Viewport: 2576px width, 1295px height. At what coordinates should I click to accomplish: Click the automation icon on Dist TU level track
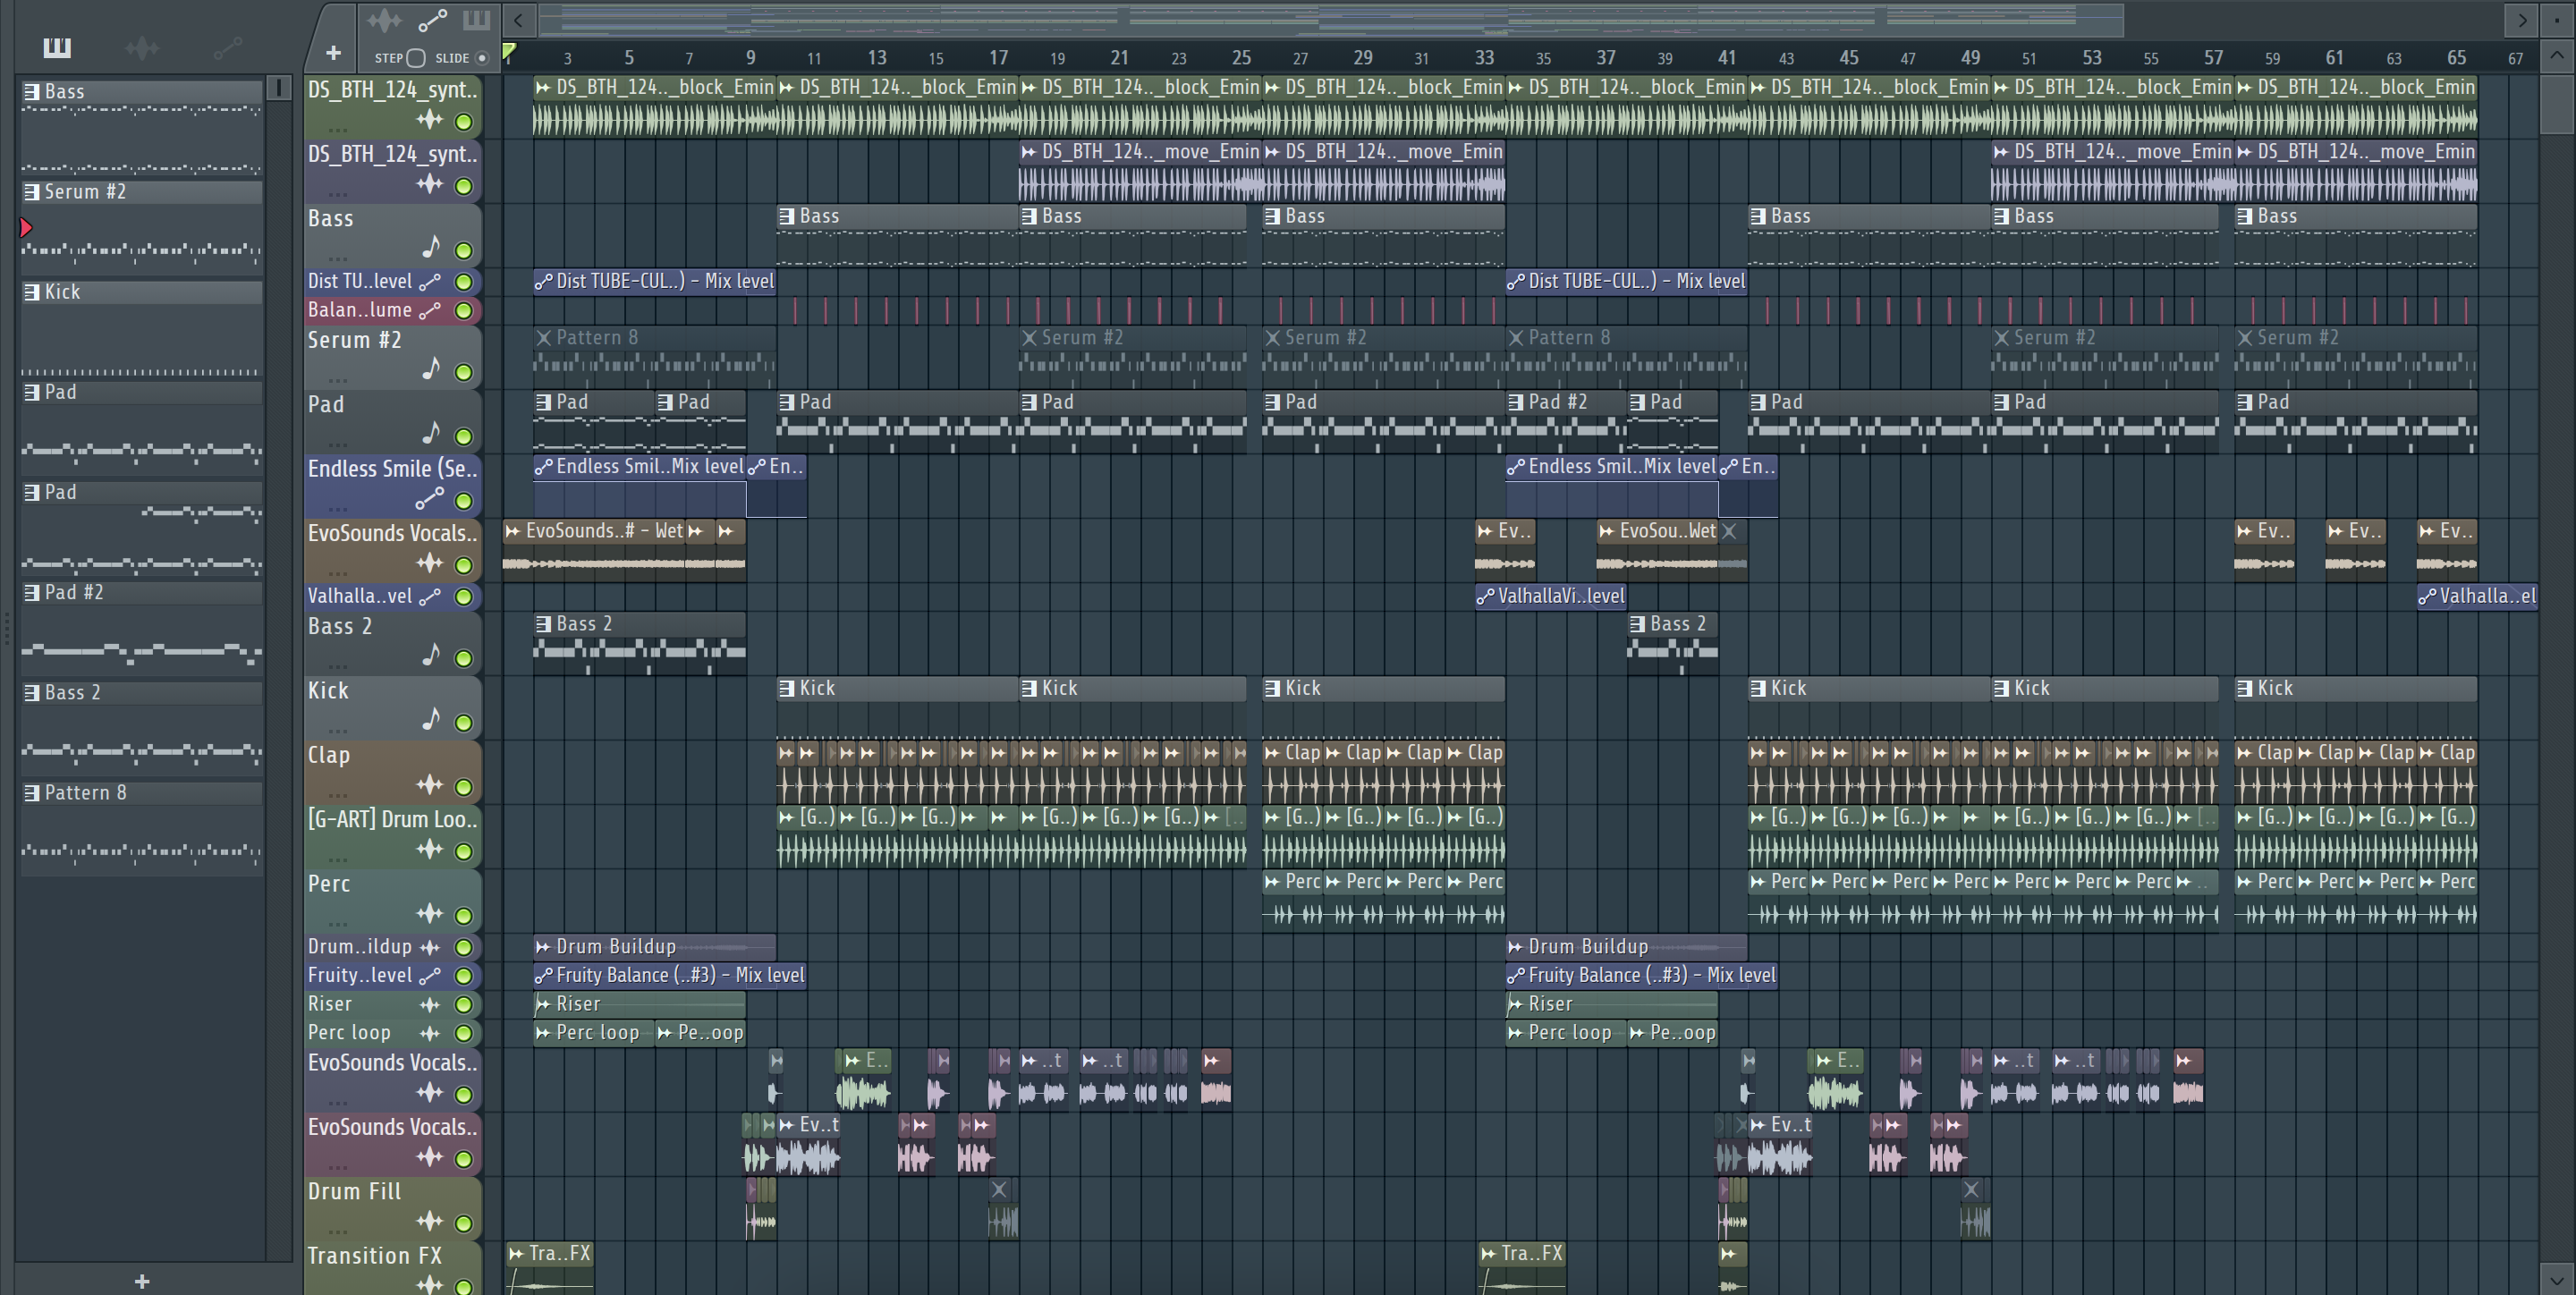pyautogui.click(x=430, y=281)
